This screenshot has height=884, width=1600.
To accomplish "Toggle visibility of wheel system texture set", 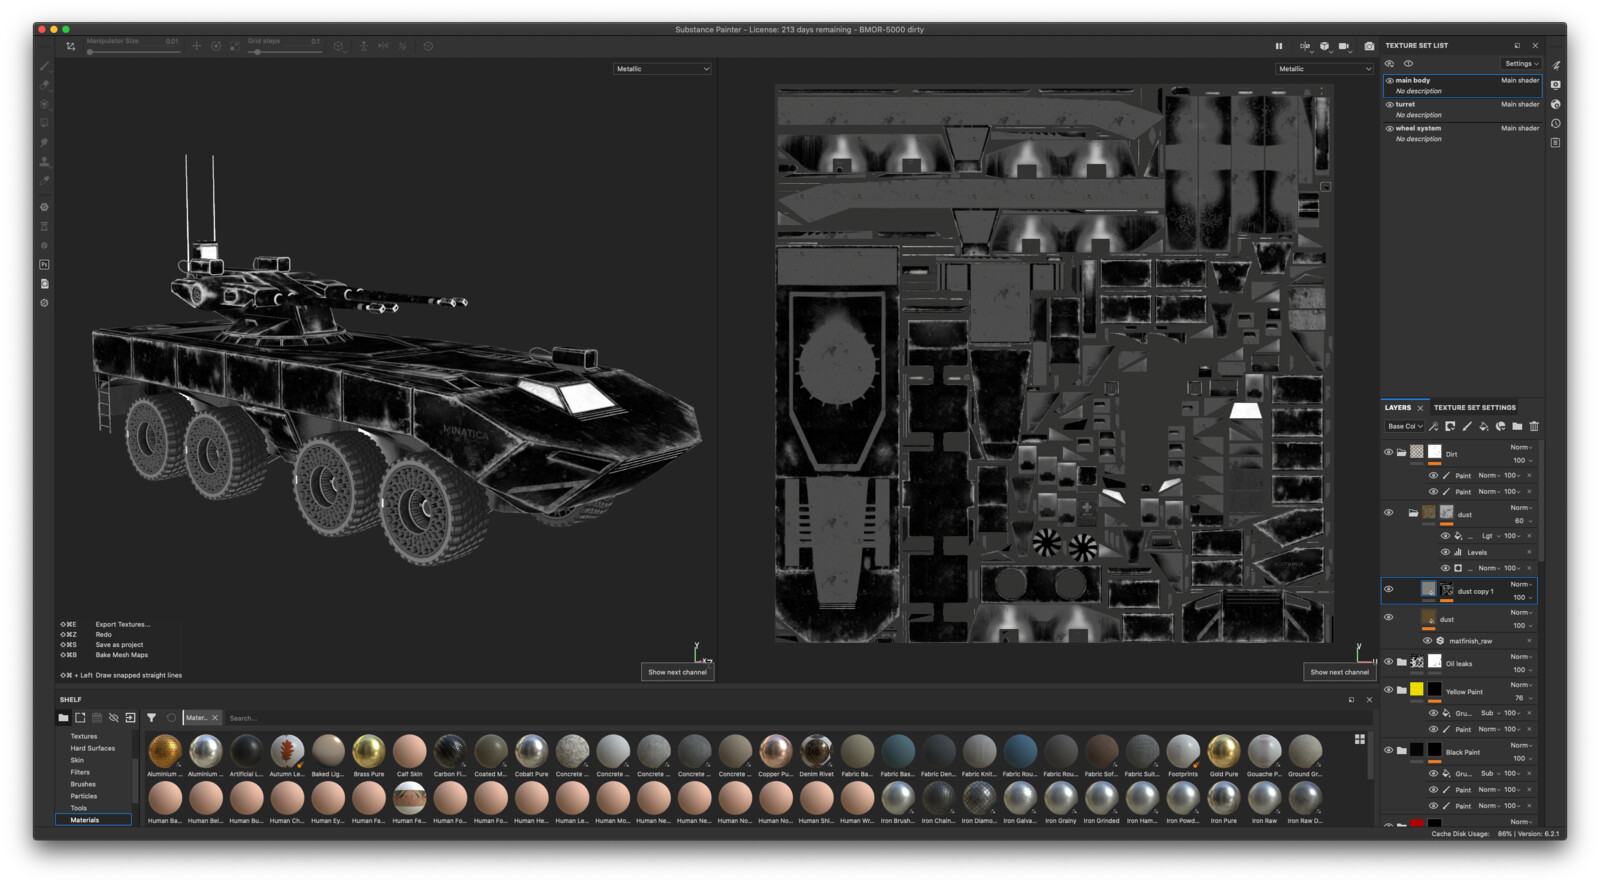I will (x=1390, y=129).
